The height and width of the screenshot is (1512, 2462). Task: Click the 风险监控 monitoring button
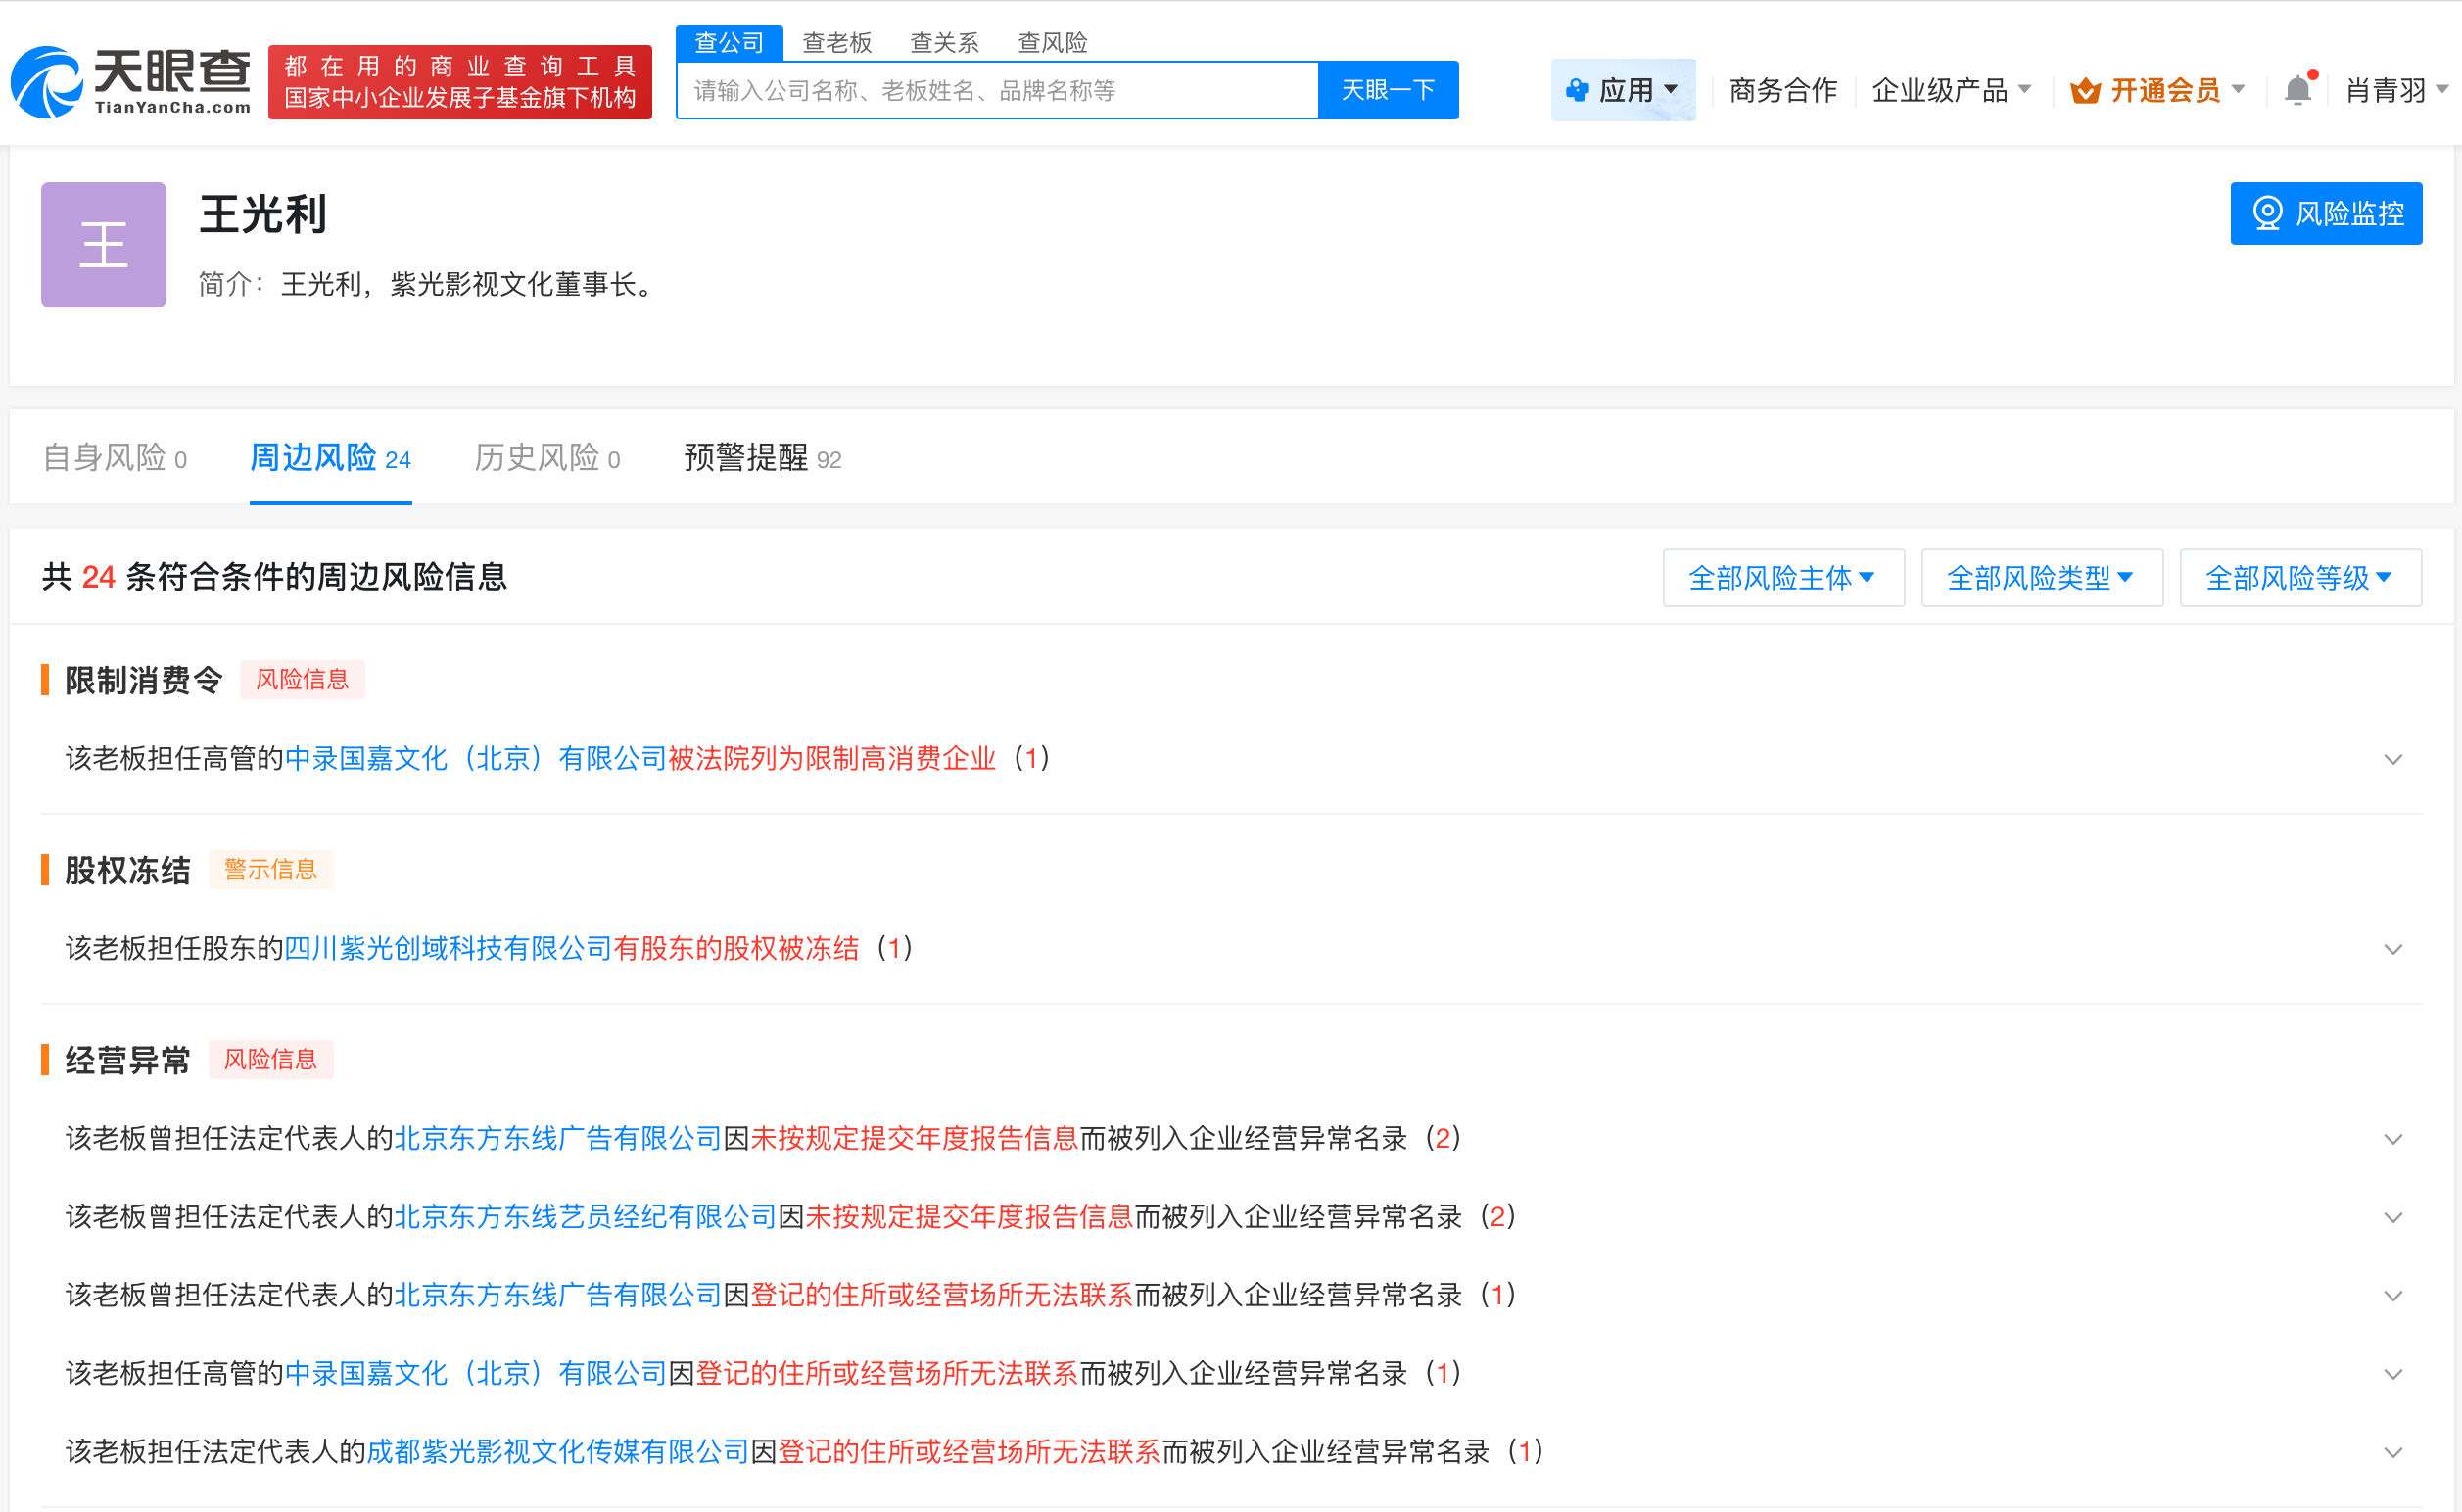click(x=2326, y=213)
